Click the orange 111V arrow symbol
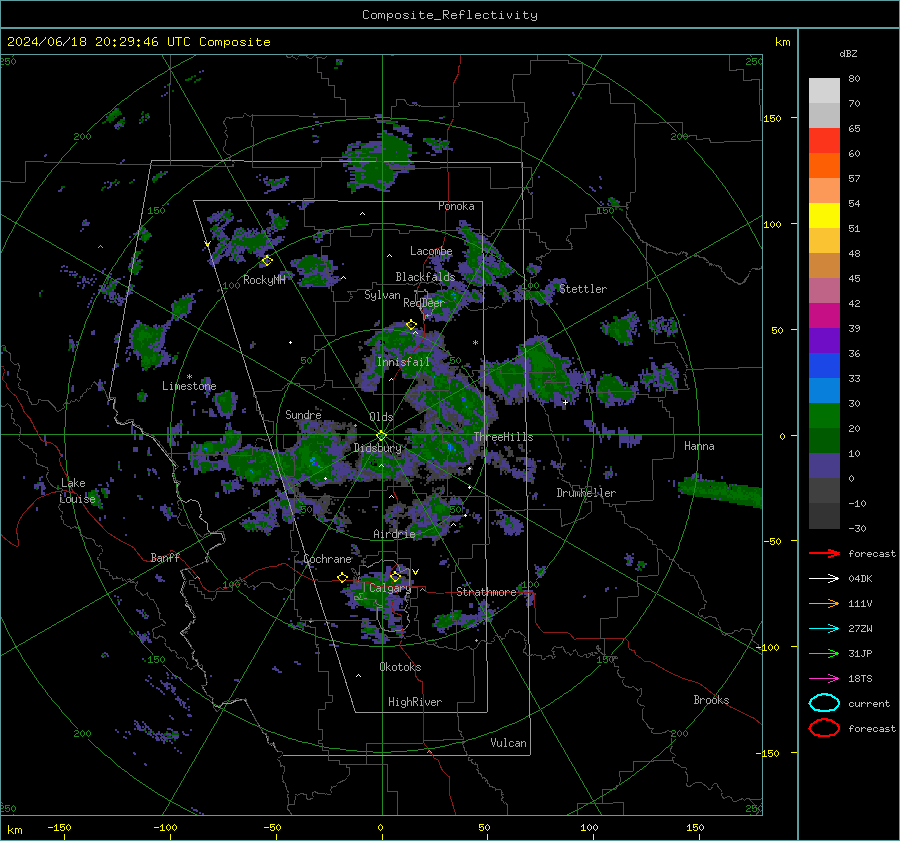 click(x=824, y=603)
